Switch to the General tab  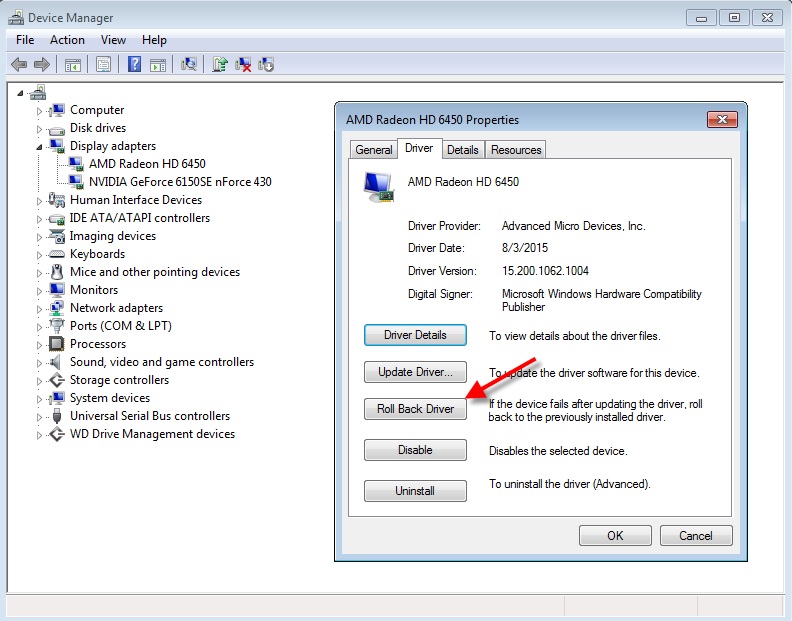point(373,150)
